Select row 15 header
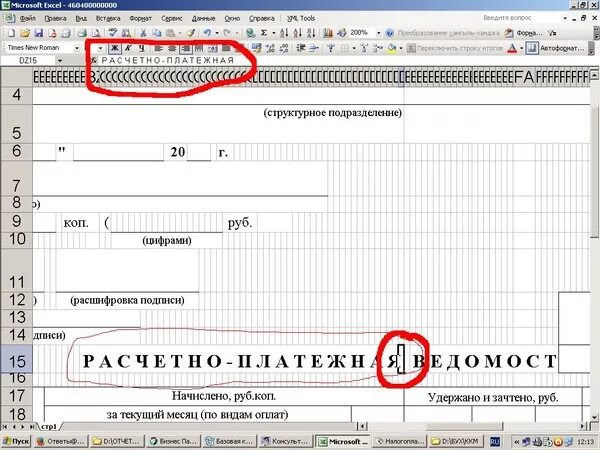Screen dimensions: 600x450 pyautogui.click(x=16, y=360)
